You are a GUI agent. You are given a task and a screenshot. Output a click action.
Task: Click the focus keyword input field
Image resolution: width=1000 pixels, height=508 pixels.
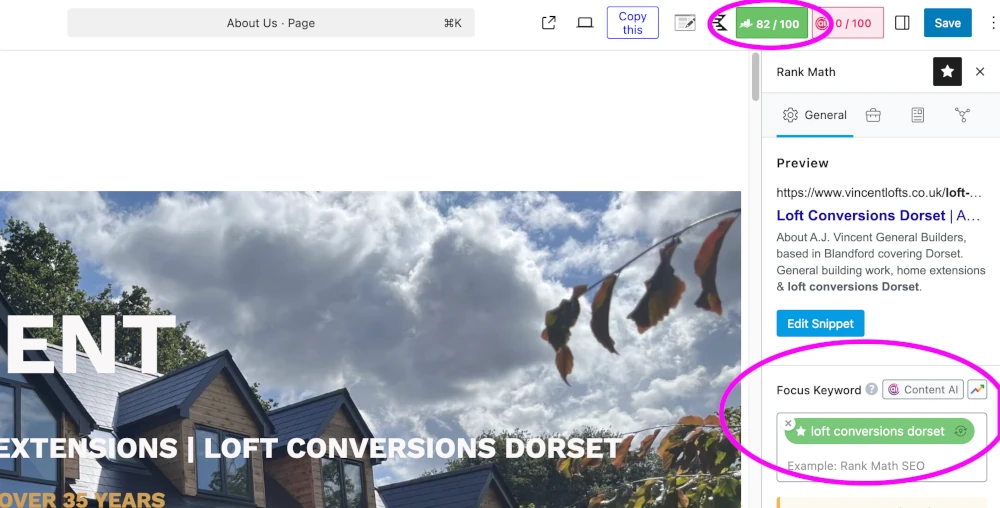click(880, 466)
